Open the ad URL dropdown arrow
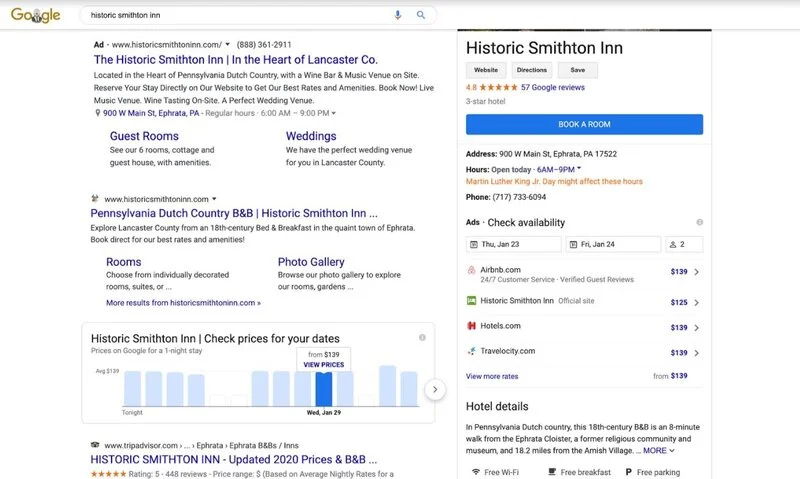The width and height of the screenshot is (800, 479). (228, 45)
